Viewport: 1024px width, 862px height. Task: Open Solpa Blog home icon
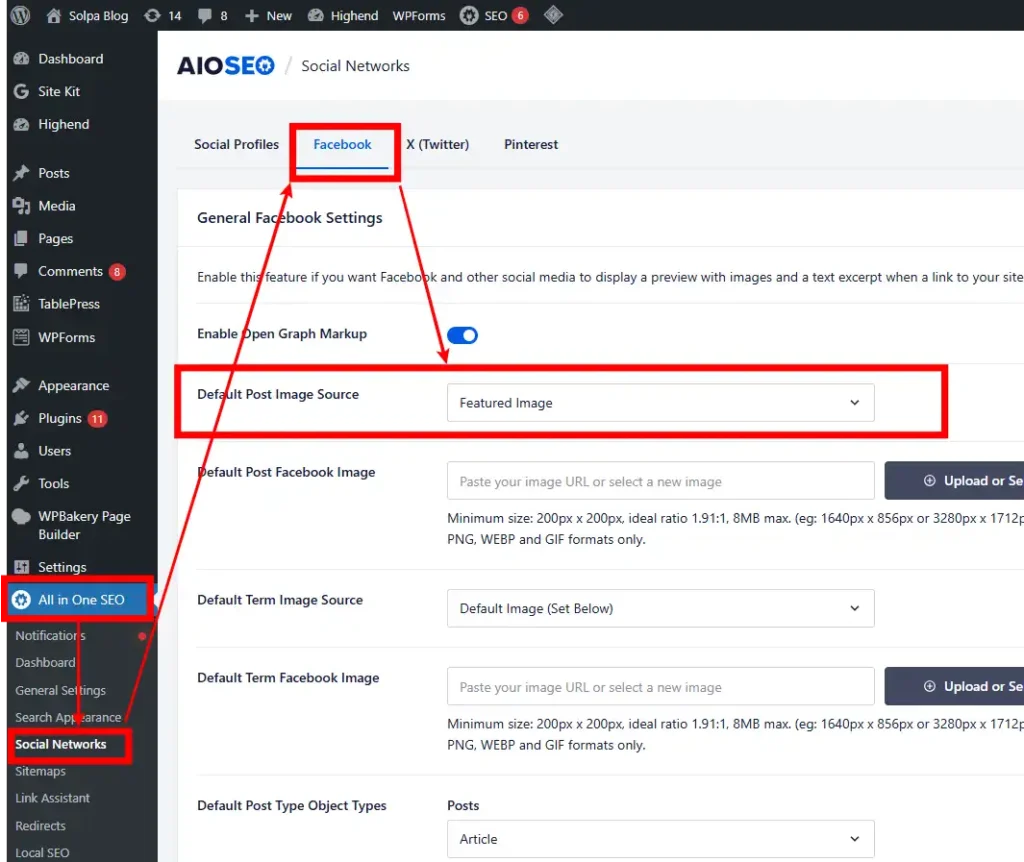54,16
